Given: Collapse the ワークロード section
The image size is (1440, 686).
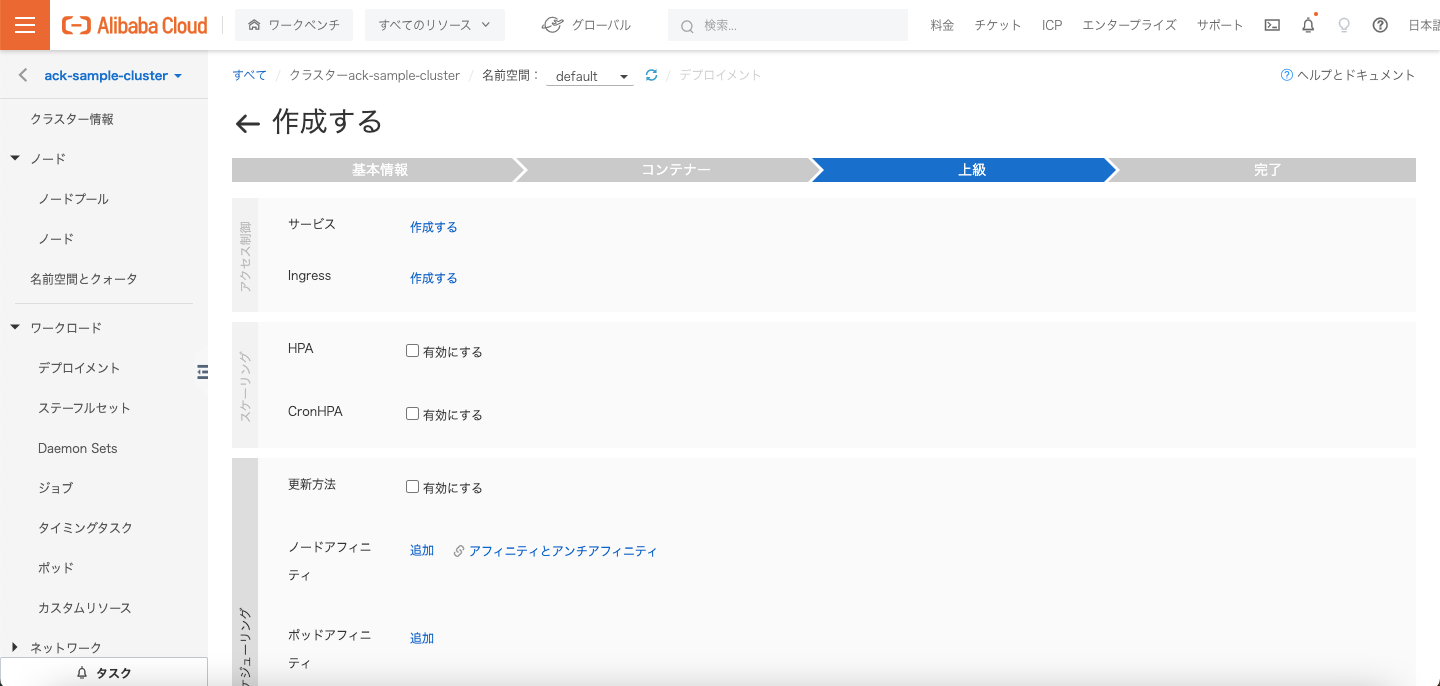Looking at the screenshot, I should click(16, 328).
